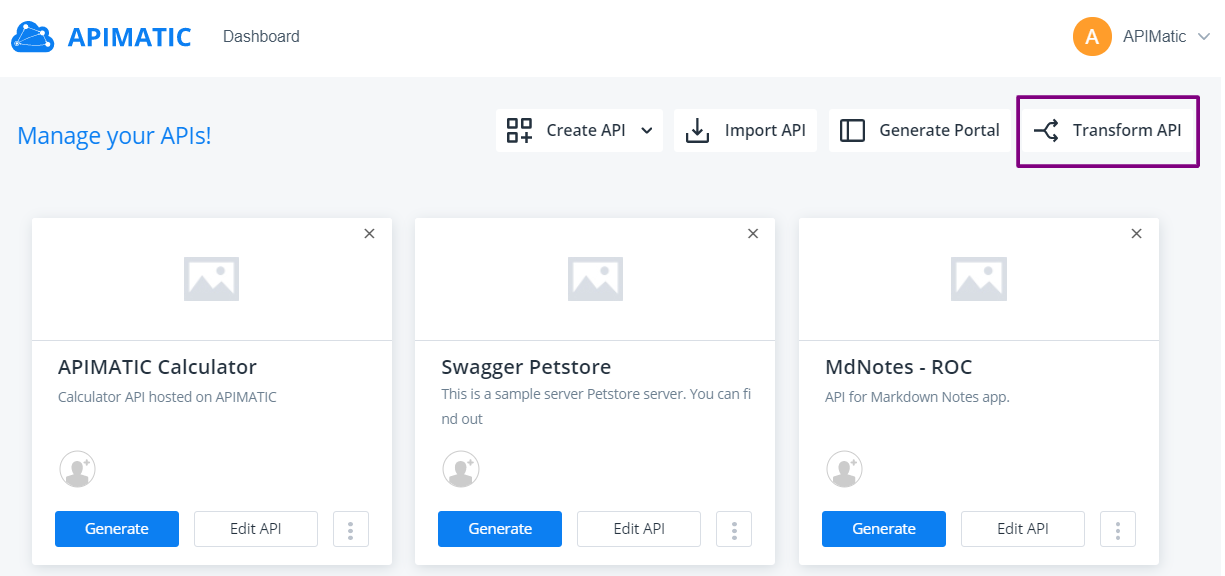Screen dimensions: 1225x576
Task: Click the Transform API button
Action: click(1107, 130)
